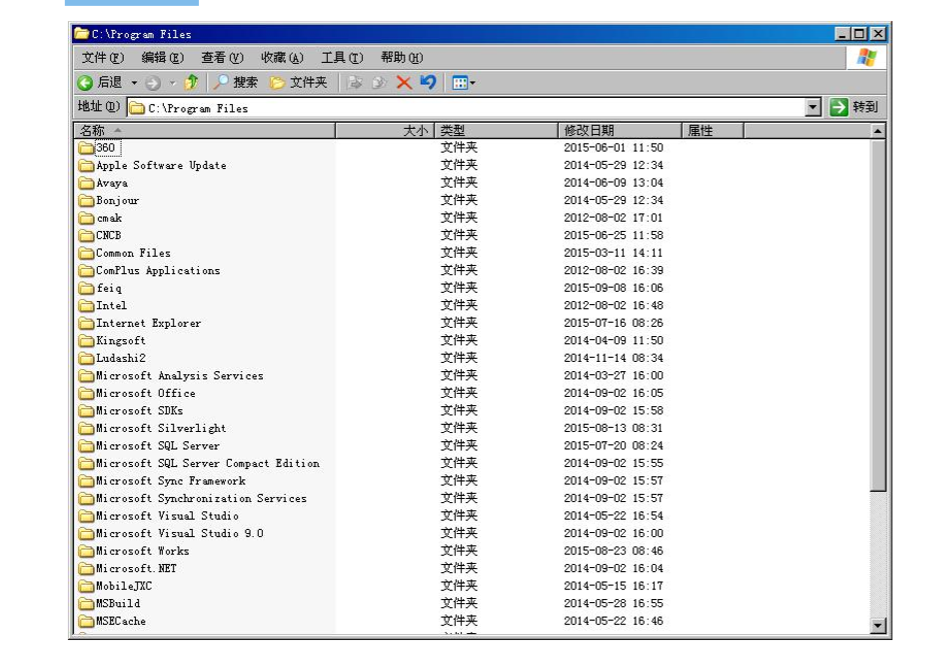Open the 文件(F) menu

pos(103,57)
